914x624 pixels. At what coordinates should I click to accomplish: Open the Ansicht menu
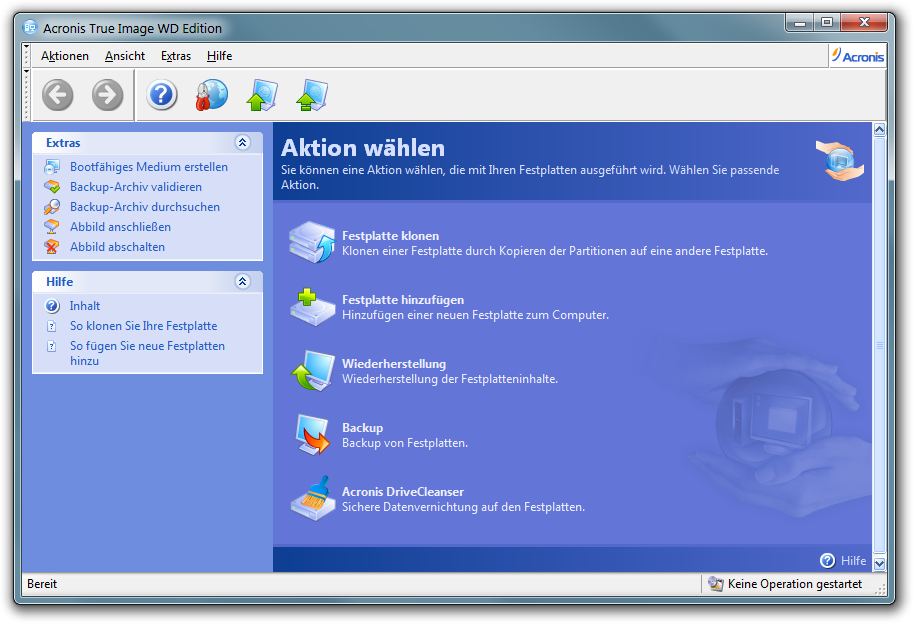(125, 56)
